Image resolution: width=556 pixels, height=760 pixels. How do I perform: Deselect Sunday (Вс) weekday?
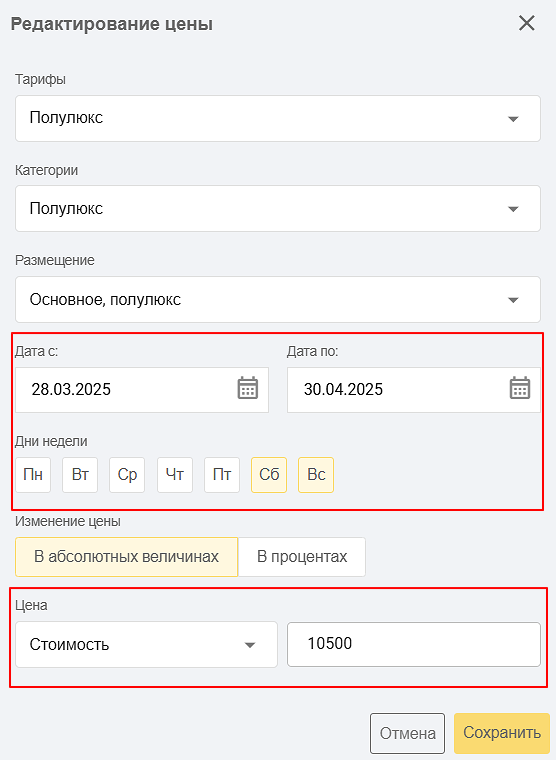316,475
